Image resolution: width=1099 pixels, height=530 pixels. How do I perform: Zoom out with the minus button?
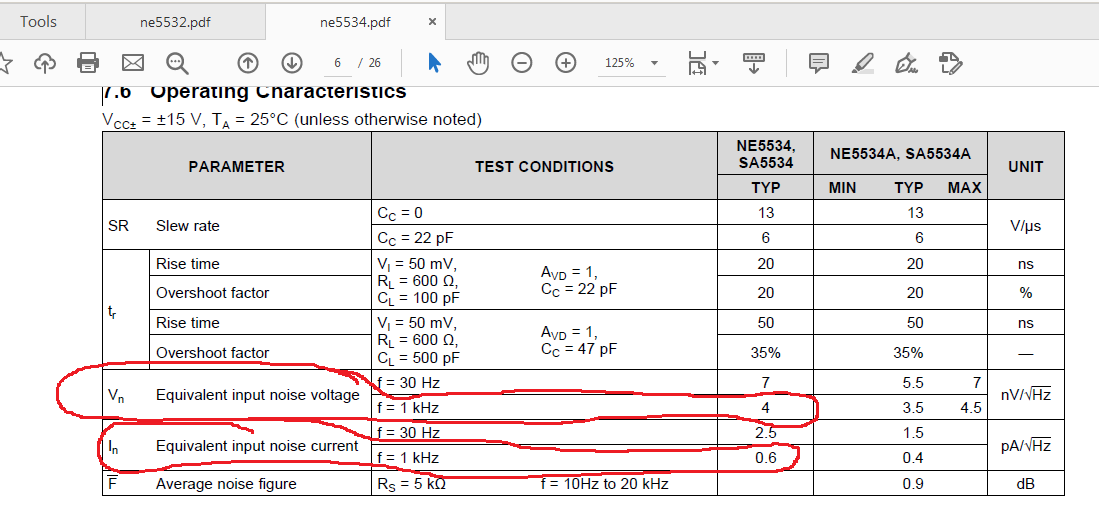click(x=521, y=63)
